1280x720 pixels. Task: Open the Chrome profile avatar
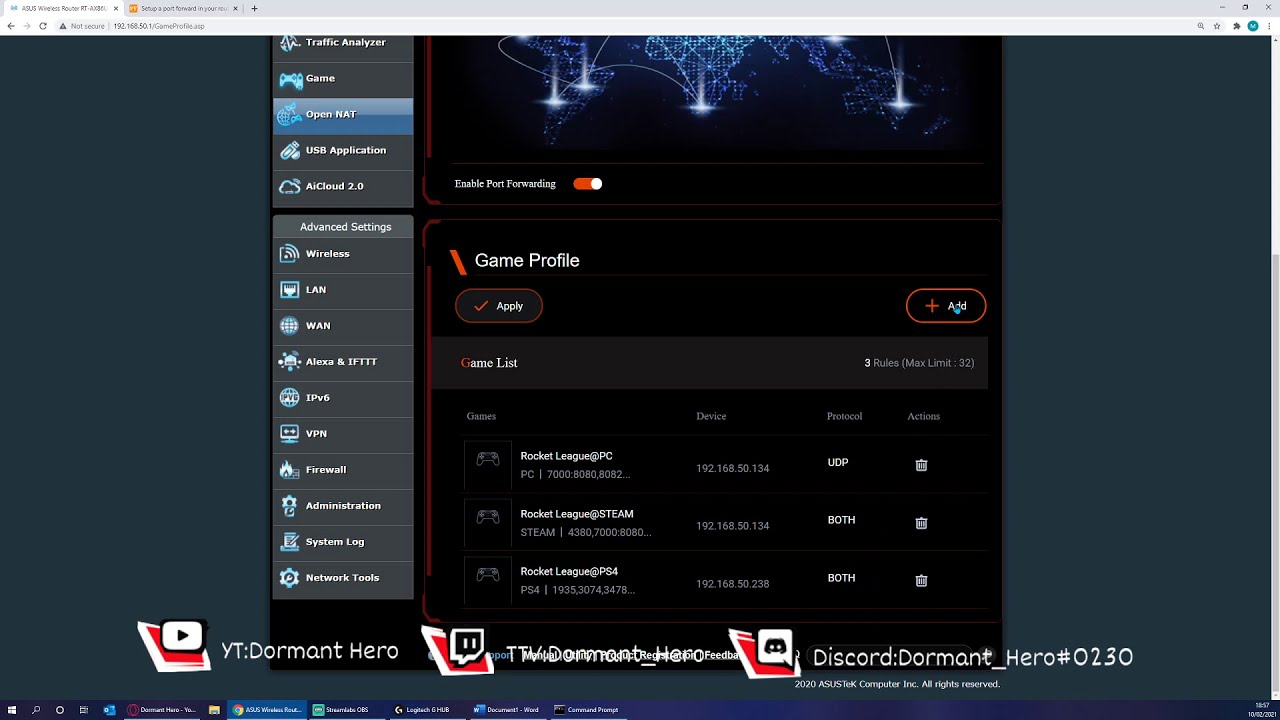click(1253, 26)
